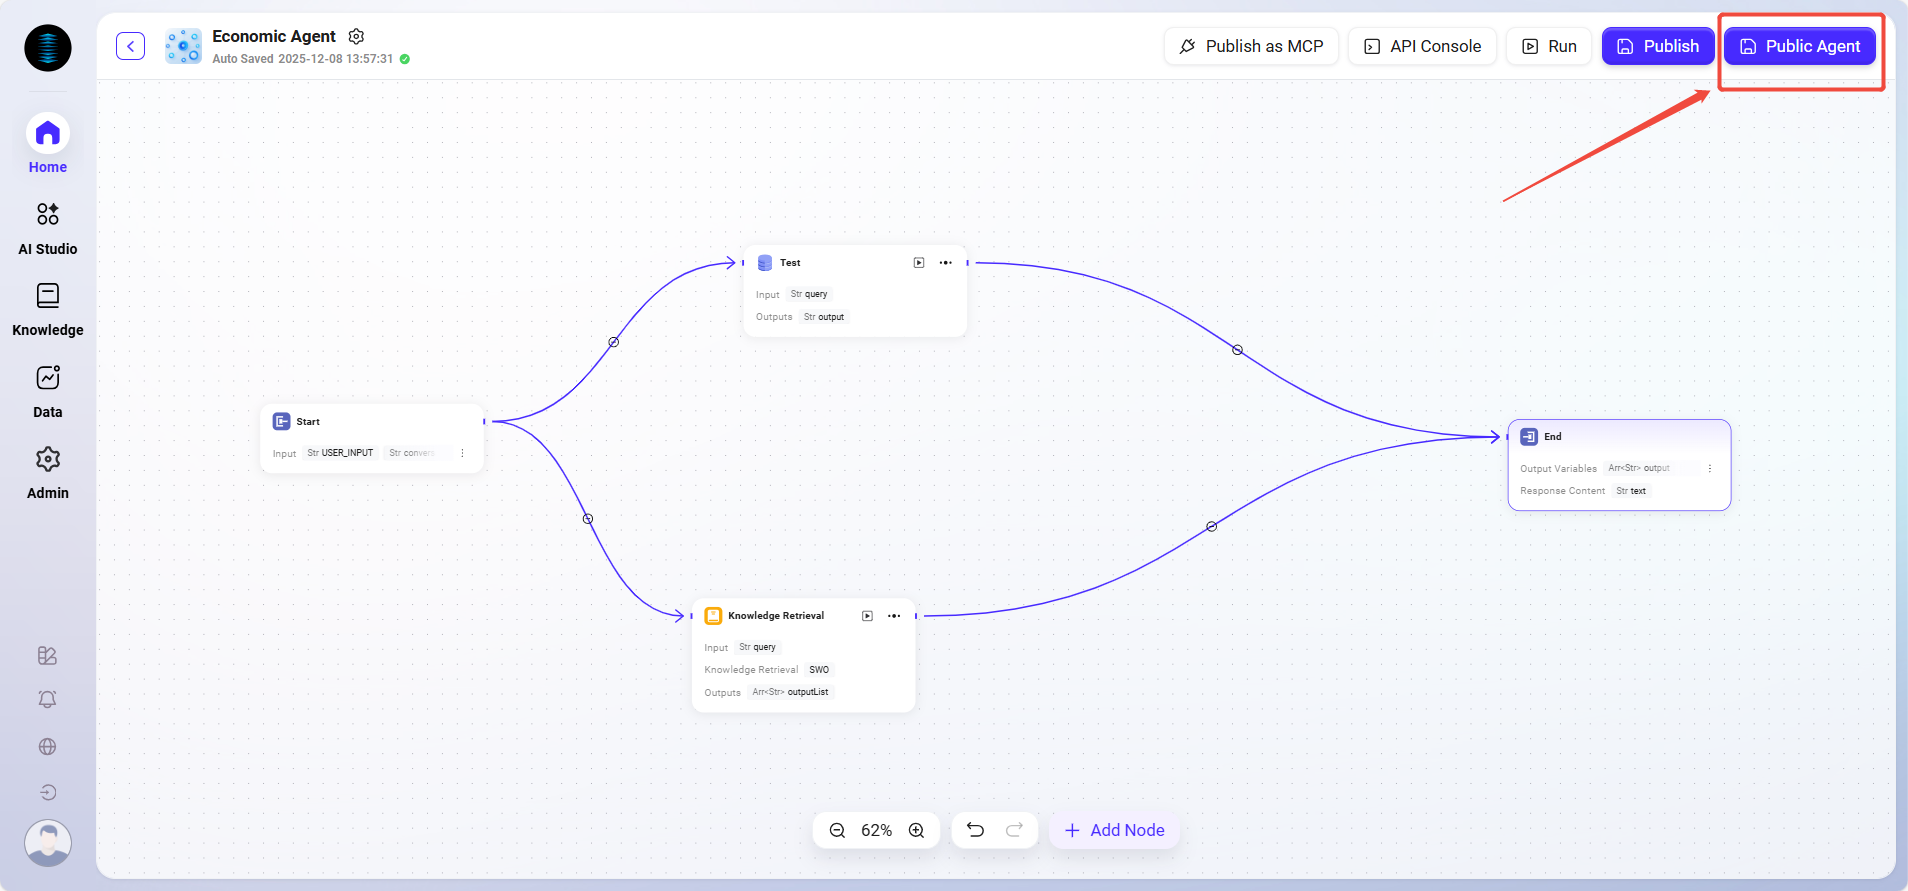Run the Test node individually

919,263
